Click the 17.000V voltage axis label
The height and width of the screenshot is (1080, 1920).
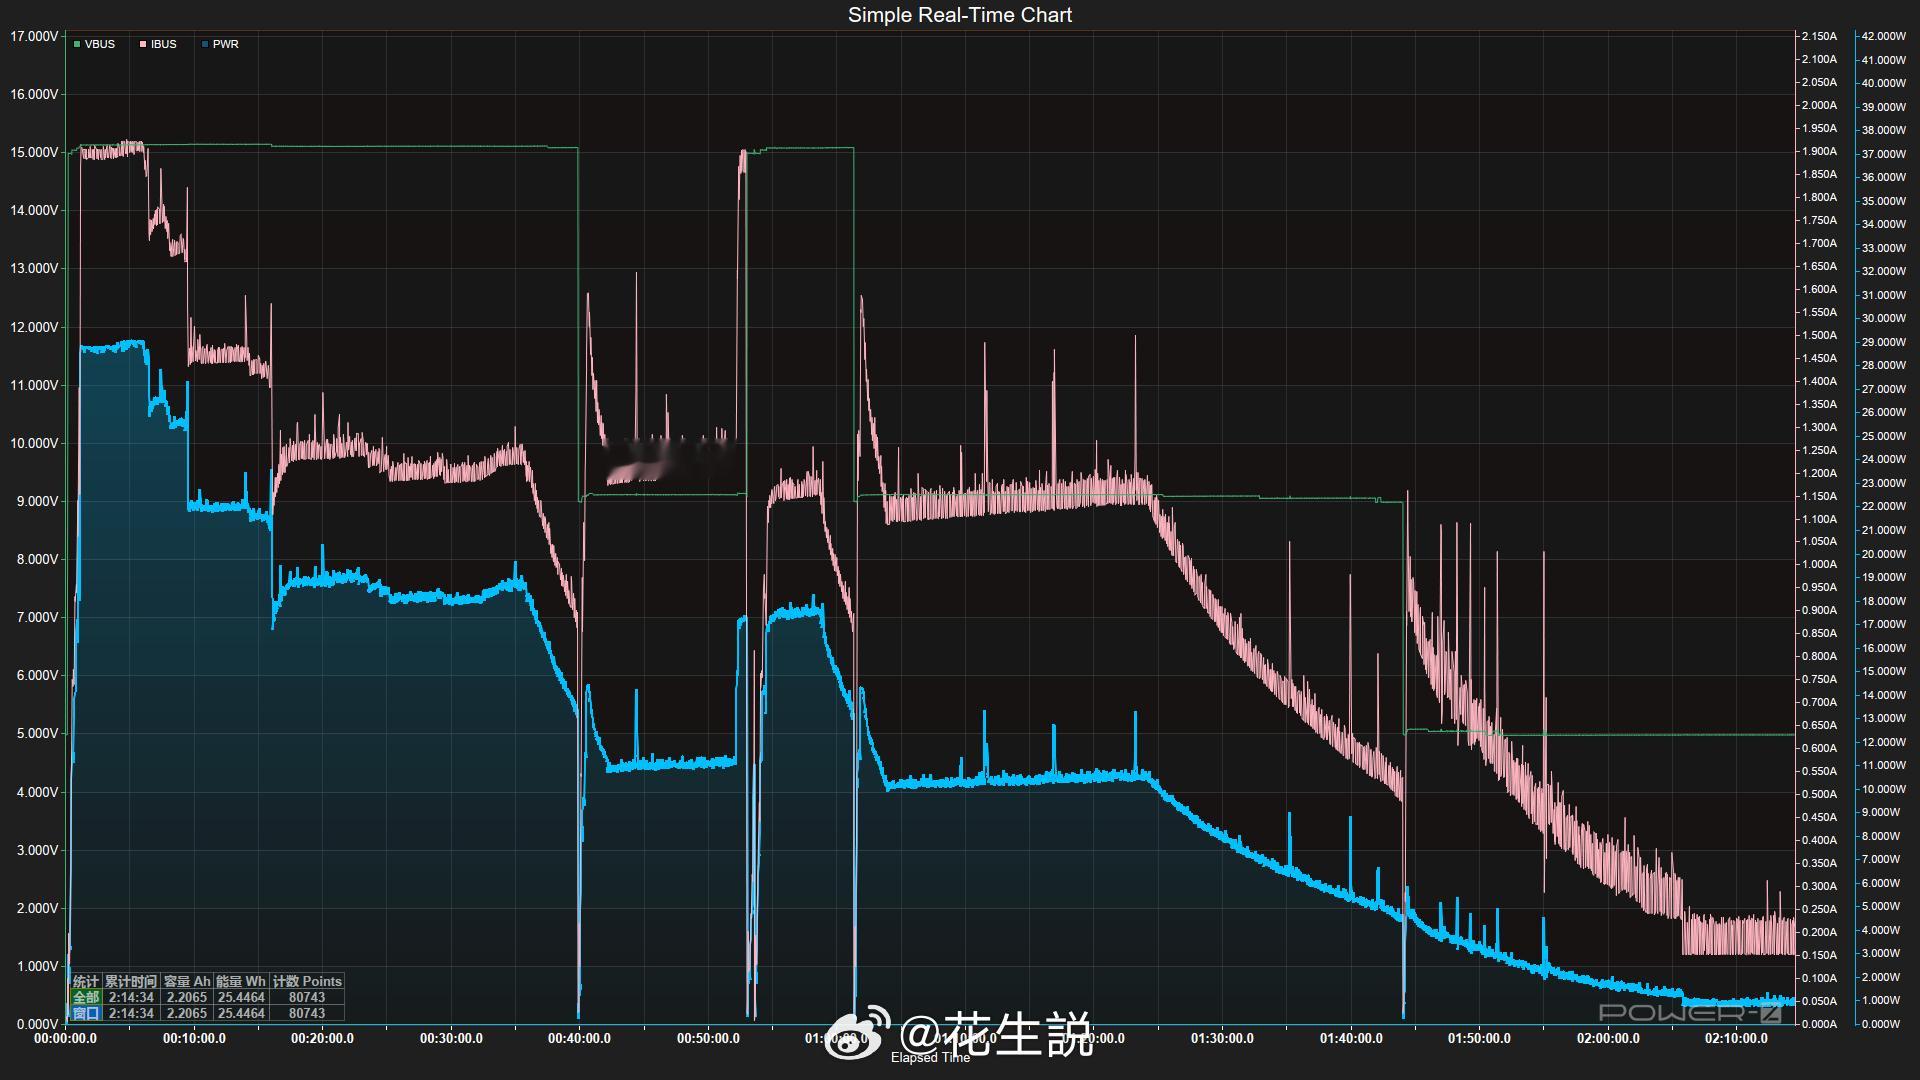pos(34,36)
